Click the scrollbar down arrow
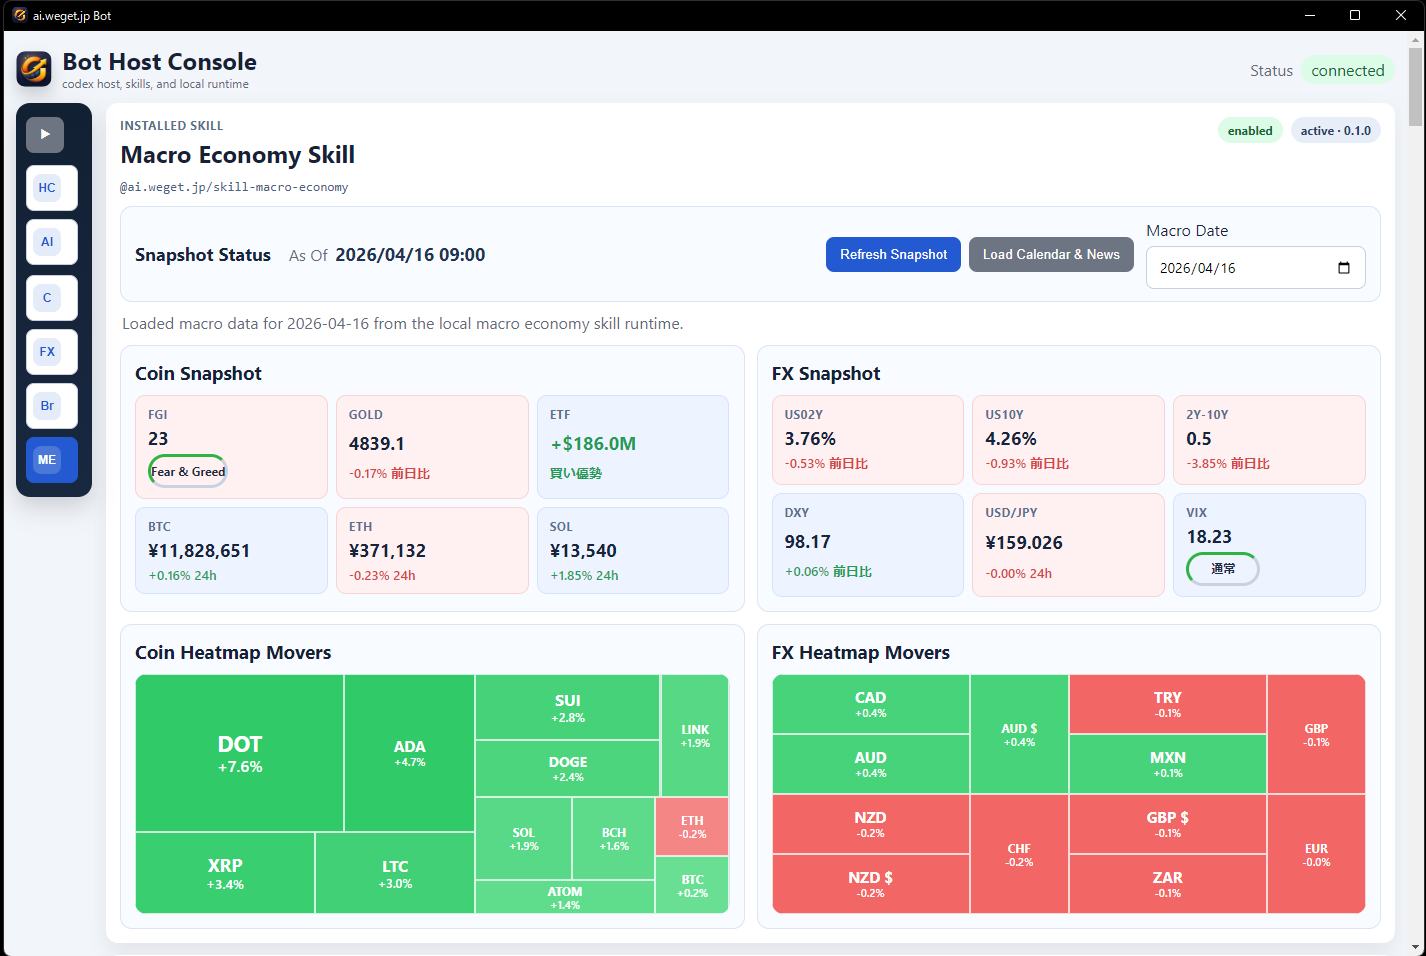Image resolution: width=1426 pixels, height=956 pixels. coord(1415,946)
